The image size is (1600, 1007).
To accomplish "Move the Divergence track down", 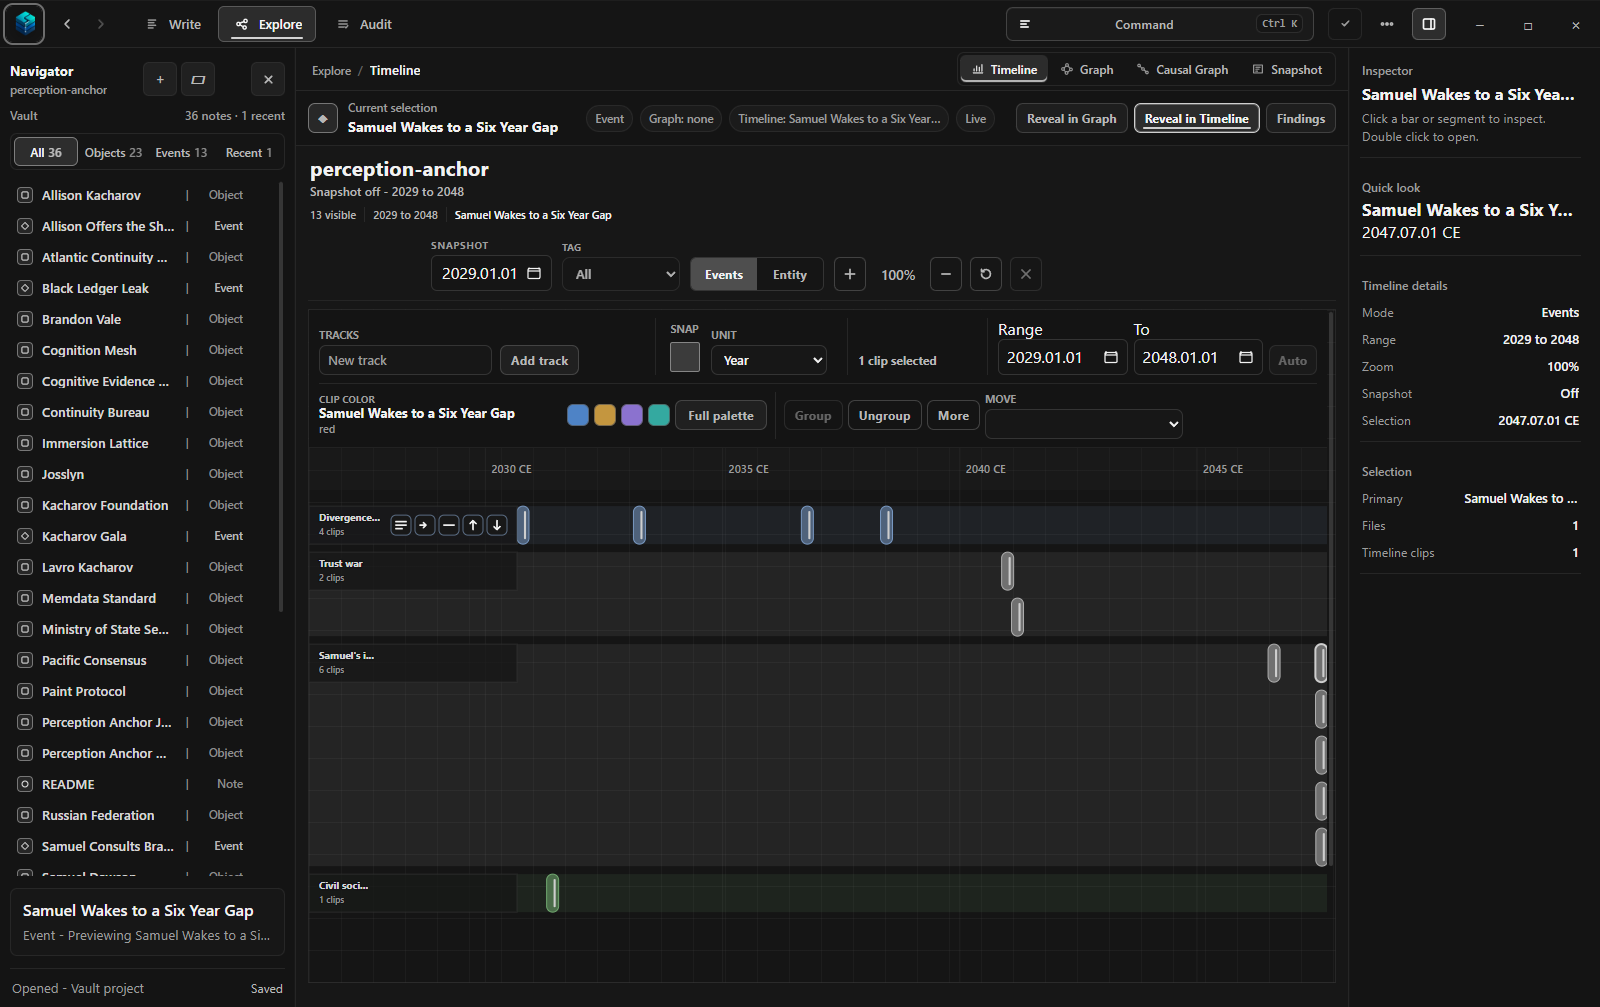I will [497, 525].
